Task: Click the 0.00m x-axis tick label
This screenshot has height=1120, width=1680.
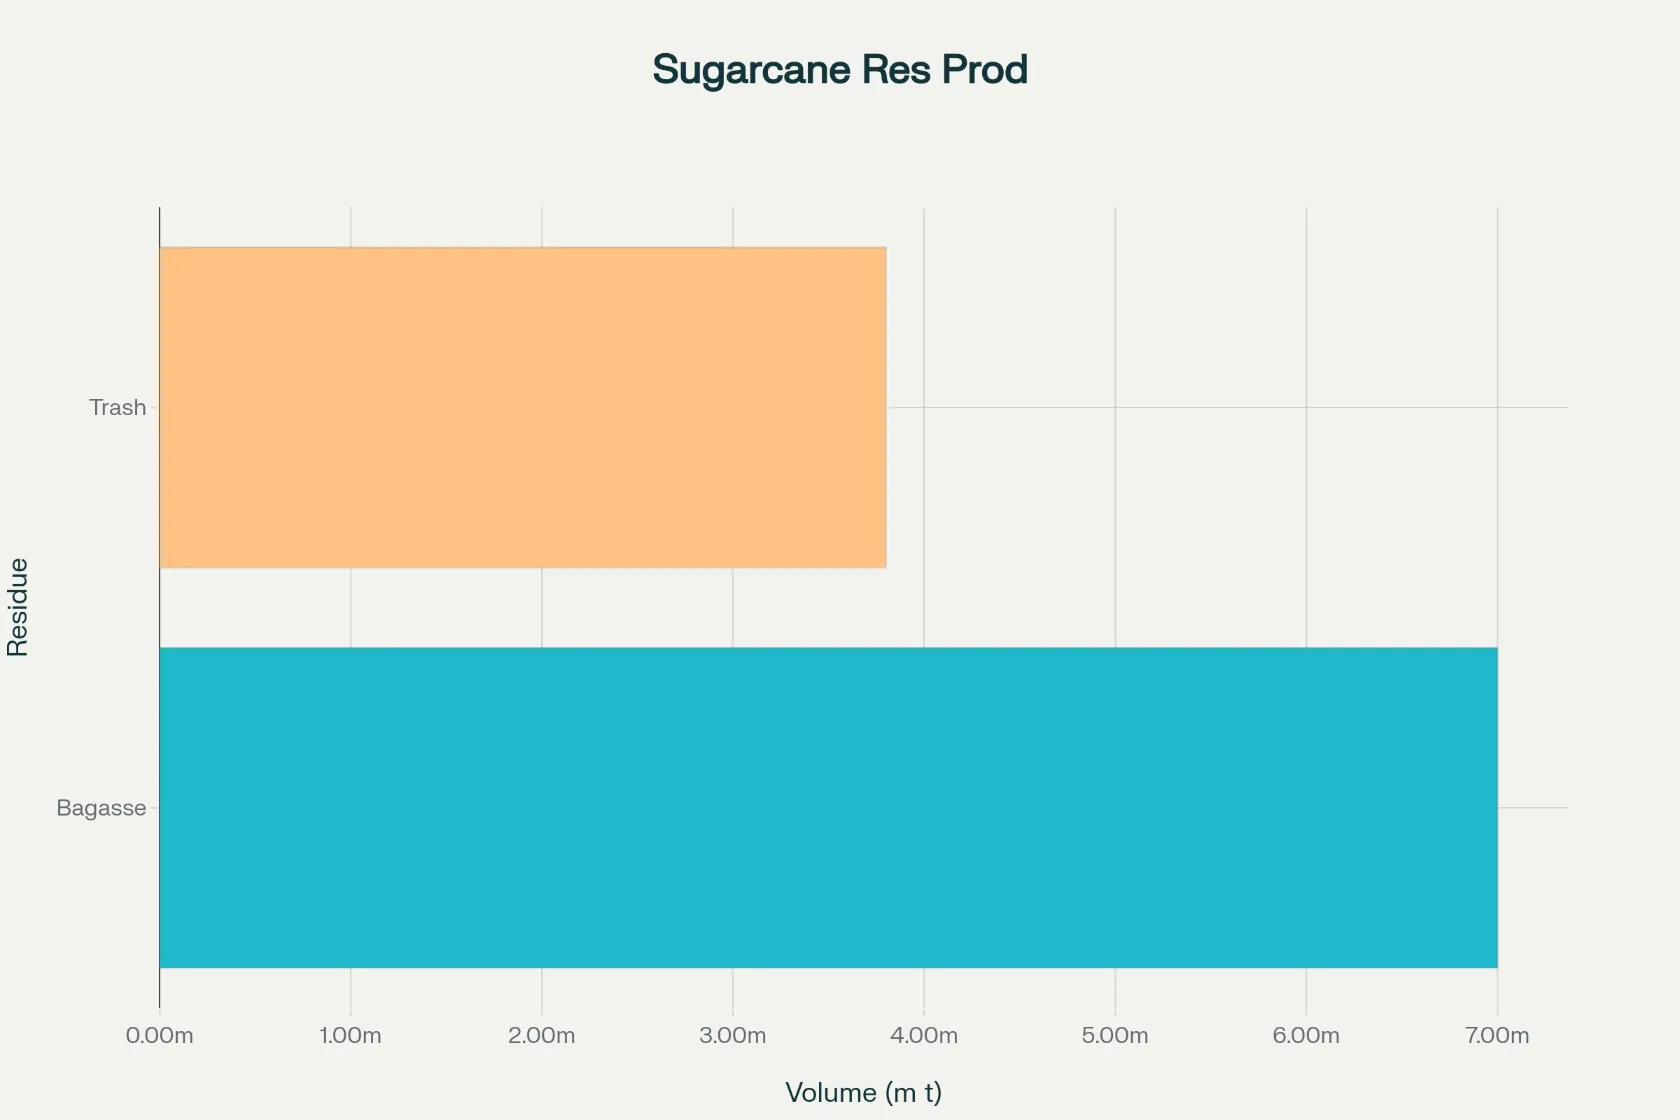Action: [x=159, y=1036]
